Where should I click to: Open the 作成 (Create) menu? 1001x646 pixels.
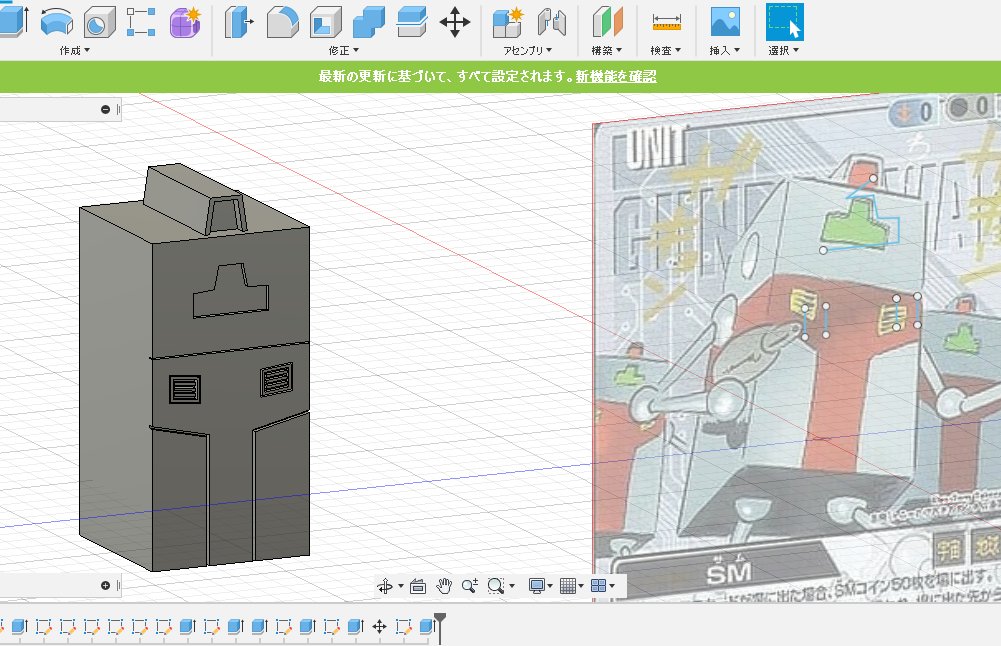[x=75, y=50]
